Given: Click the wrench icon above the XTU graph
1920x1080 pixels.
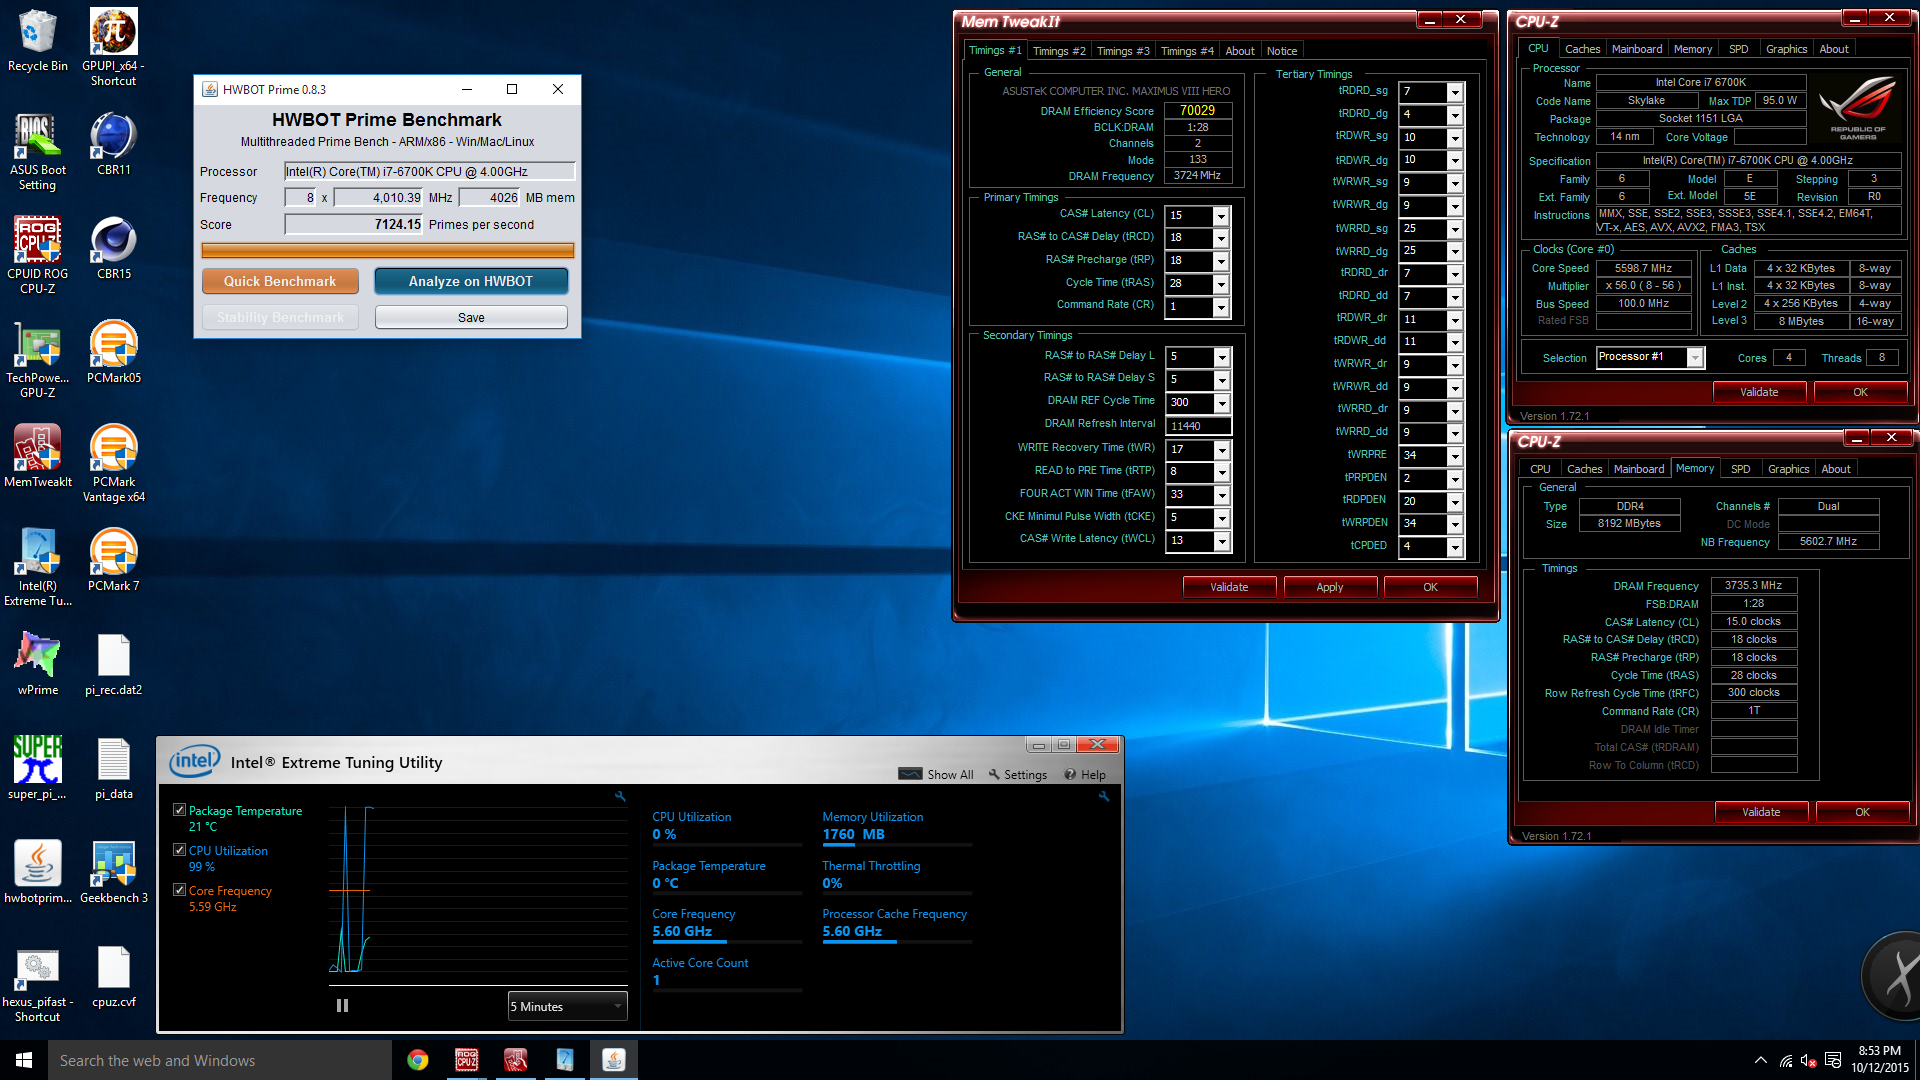Looking at the screenshot, I should (620, 797).
